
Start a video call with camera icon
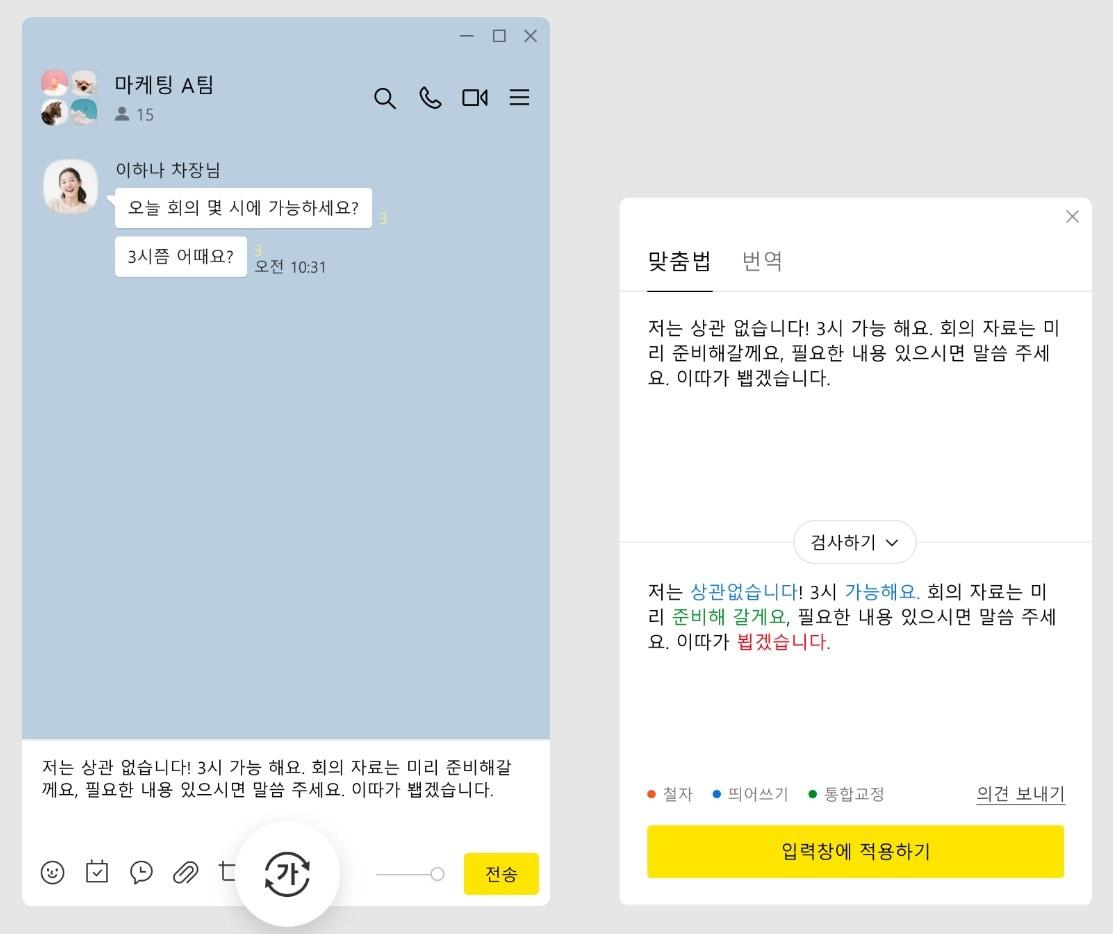(474, 98)
